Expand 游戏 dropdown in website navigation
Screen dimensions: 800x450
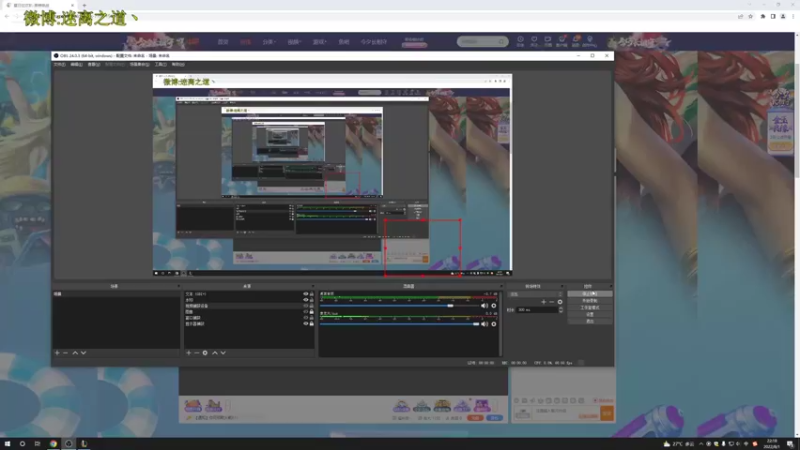pos(319,42)
